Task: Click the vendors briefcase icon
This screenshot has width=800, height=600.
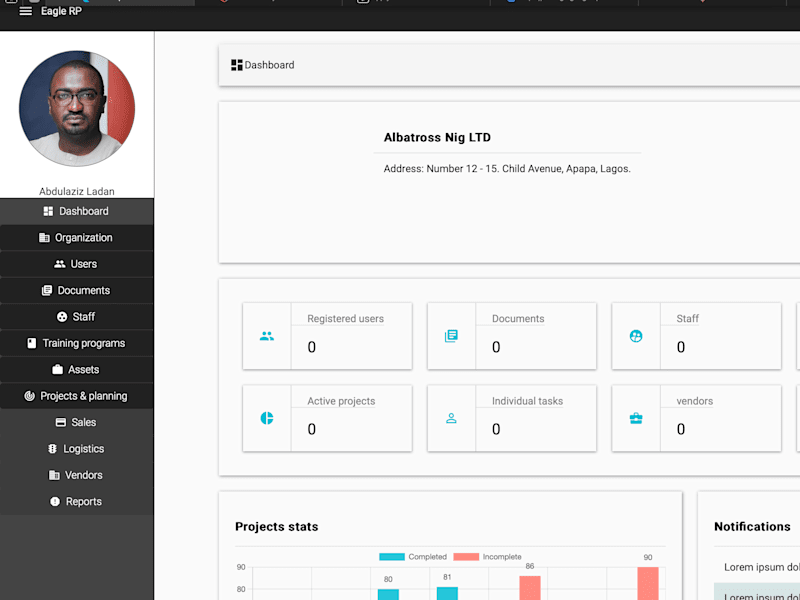Action: click(x=636, y=418)
